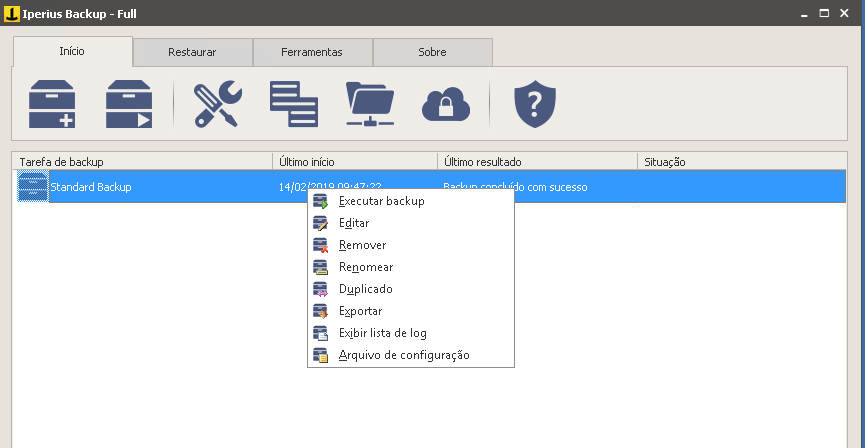Click the red X icon beside Remover

321,246
